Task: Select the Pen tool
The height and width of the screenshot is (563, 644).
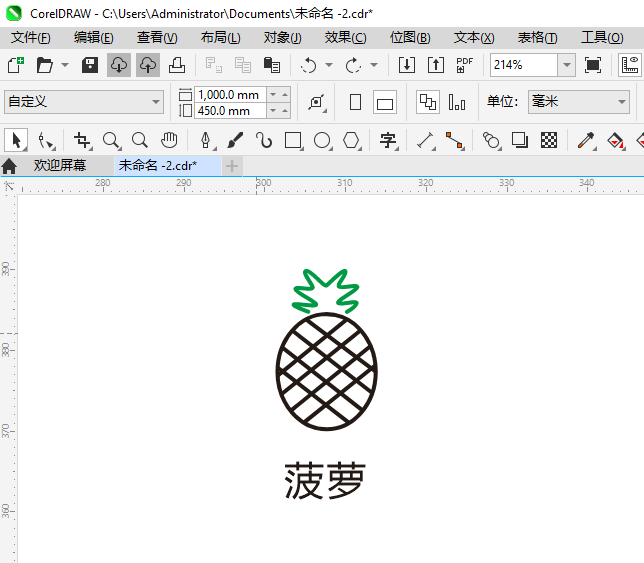Action: tap(207, 140)
